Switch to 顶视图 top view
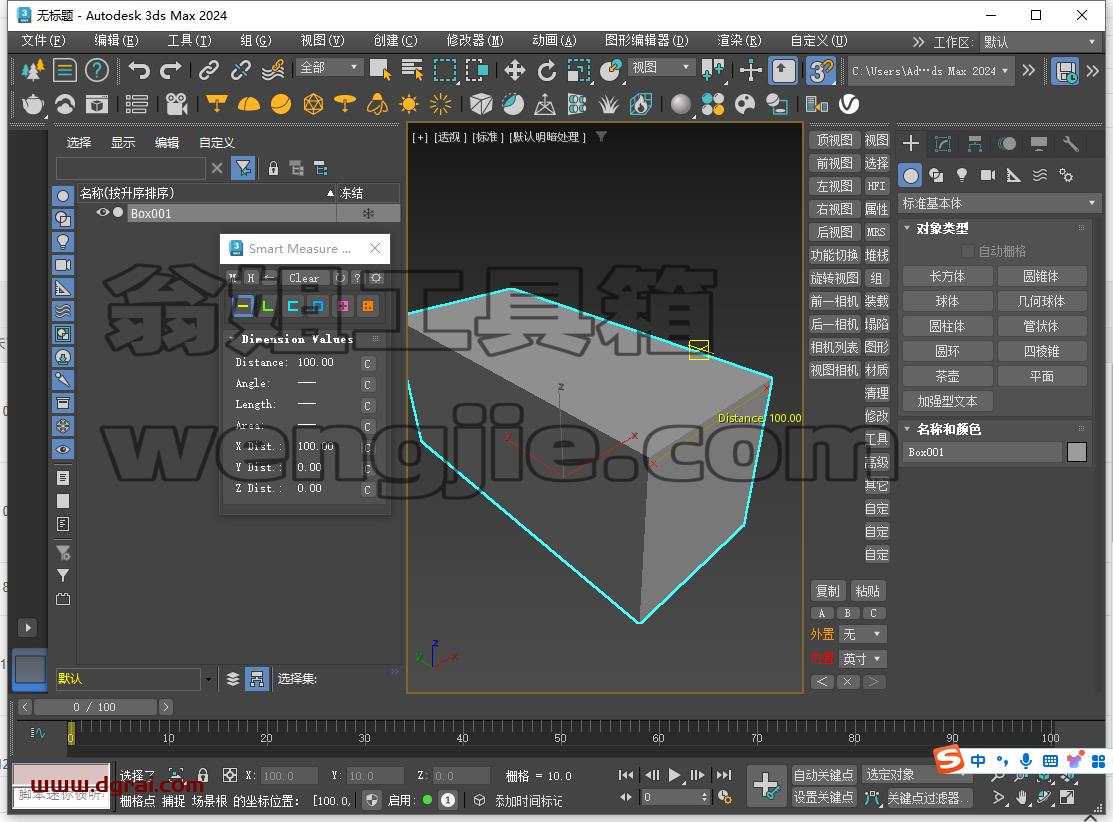1113x822 pixels. 834,140
